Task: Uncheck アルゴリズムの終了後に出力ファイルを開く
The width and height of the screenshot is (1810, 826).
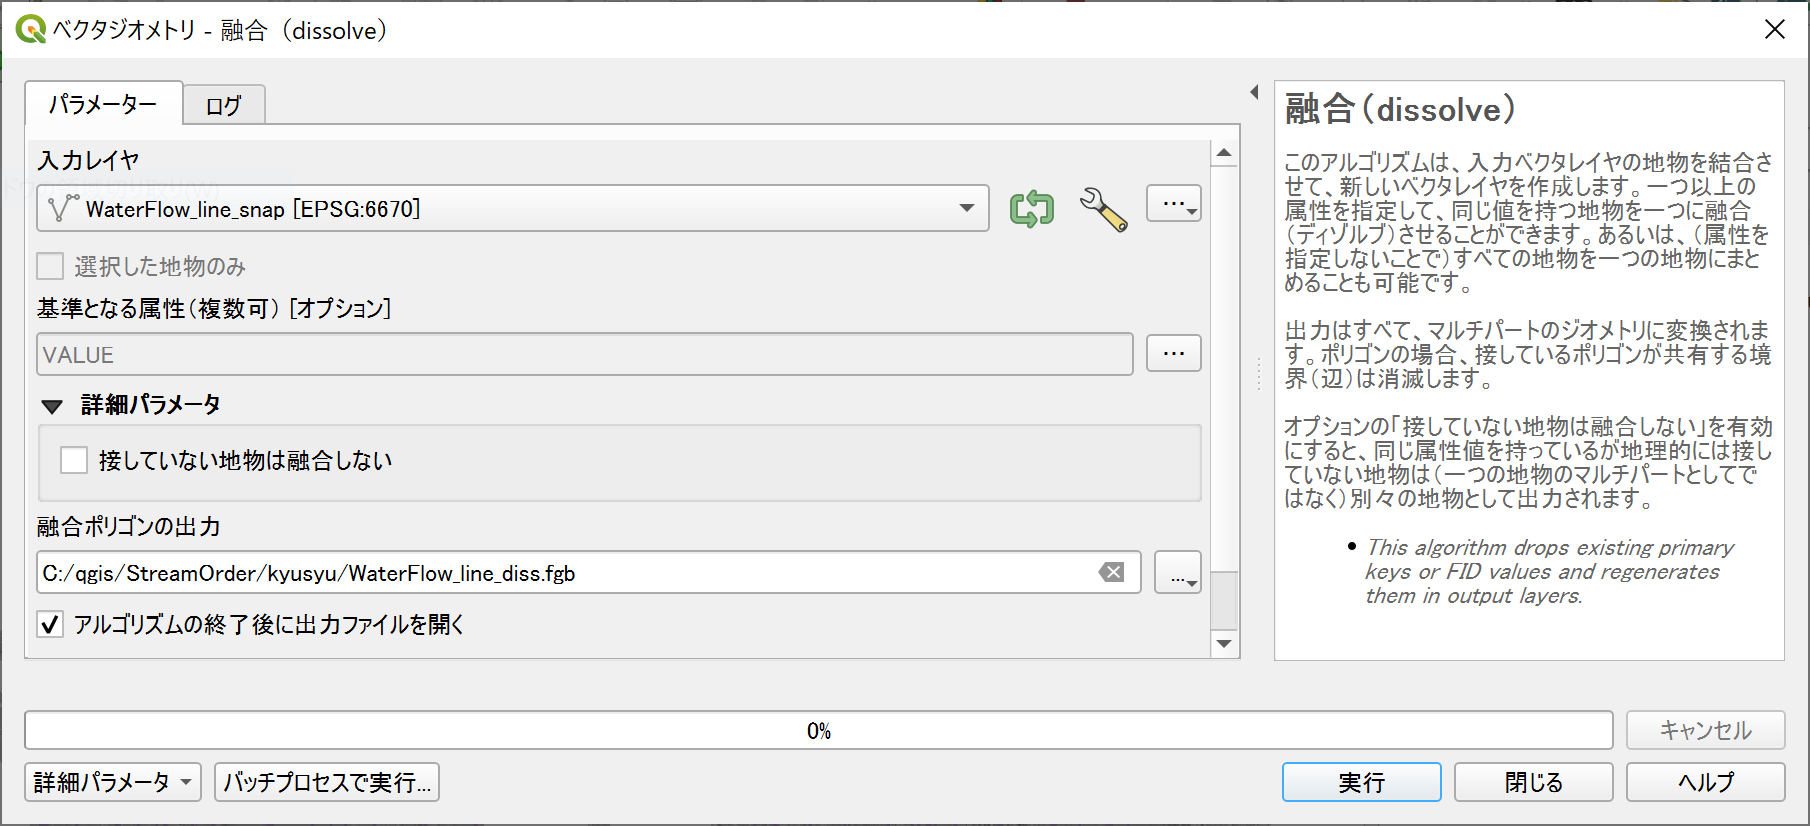Action: pyautogui.click(x=50, y=624)
